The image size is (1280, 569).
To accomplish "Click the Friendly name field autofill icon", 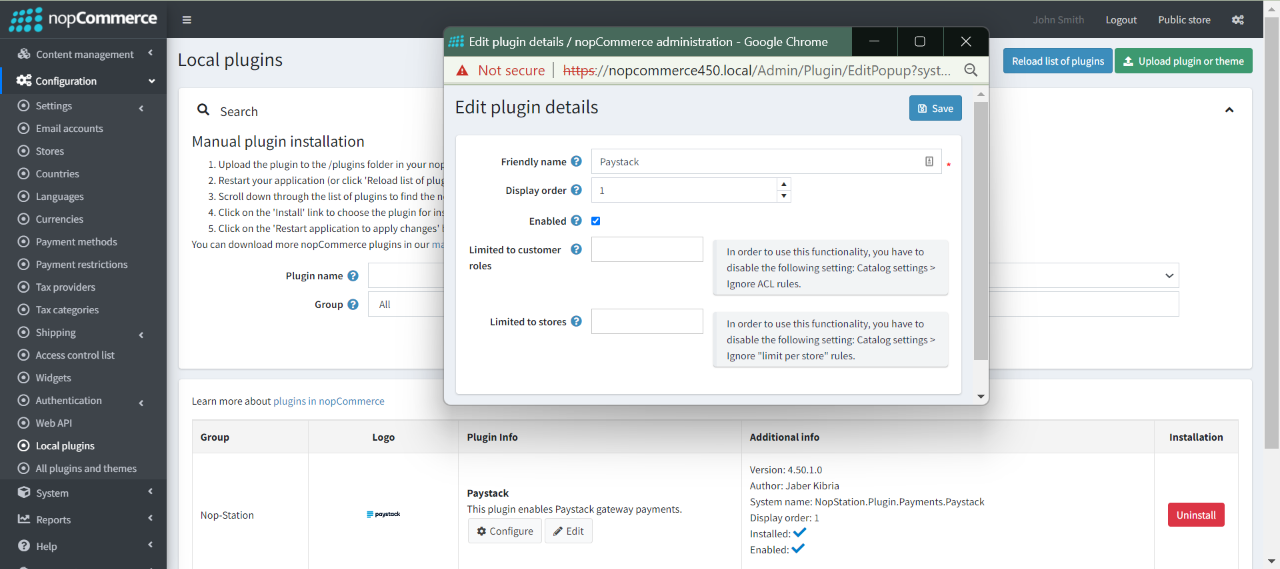I will point(929,162).
